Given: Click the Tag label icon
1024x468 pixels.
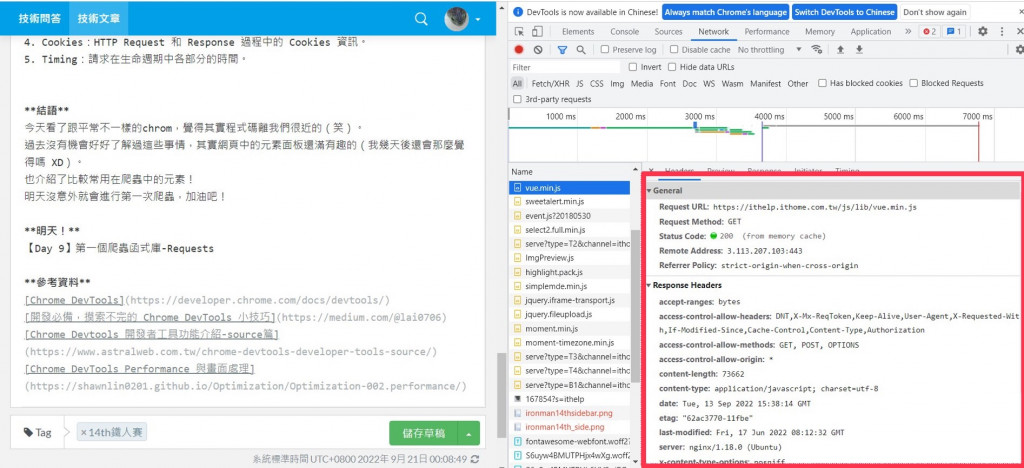Looking at the screenshot, I should point(28,432).
